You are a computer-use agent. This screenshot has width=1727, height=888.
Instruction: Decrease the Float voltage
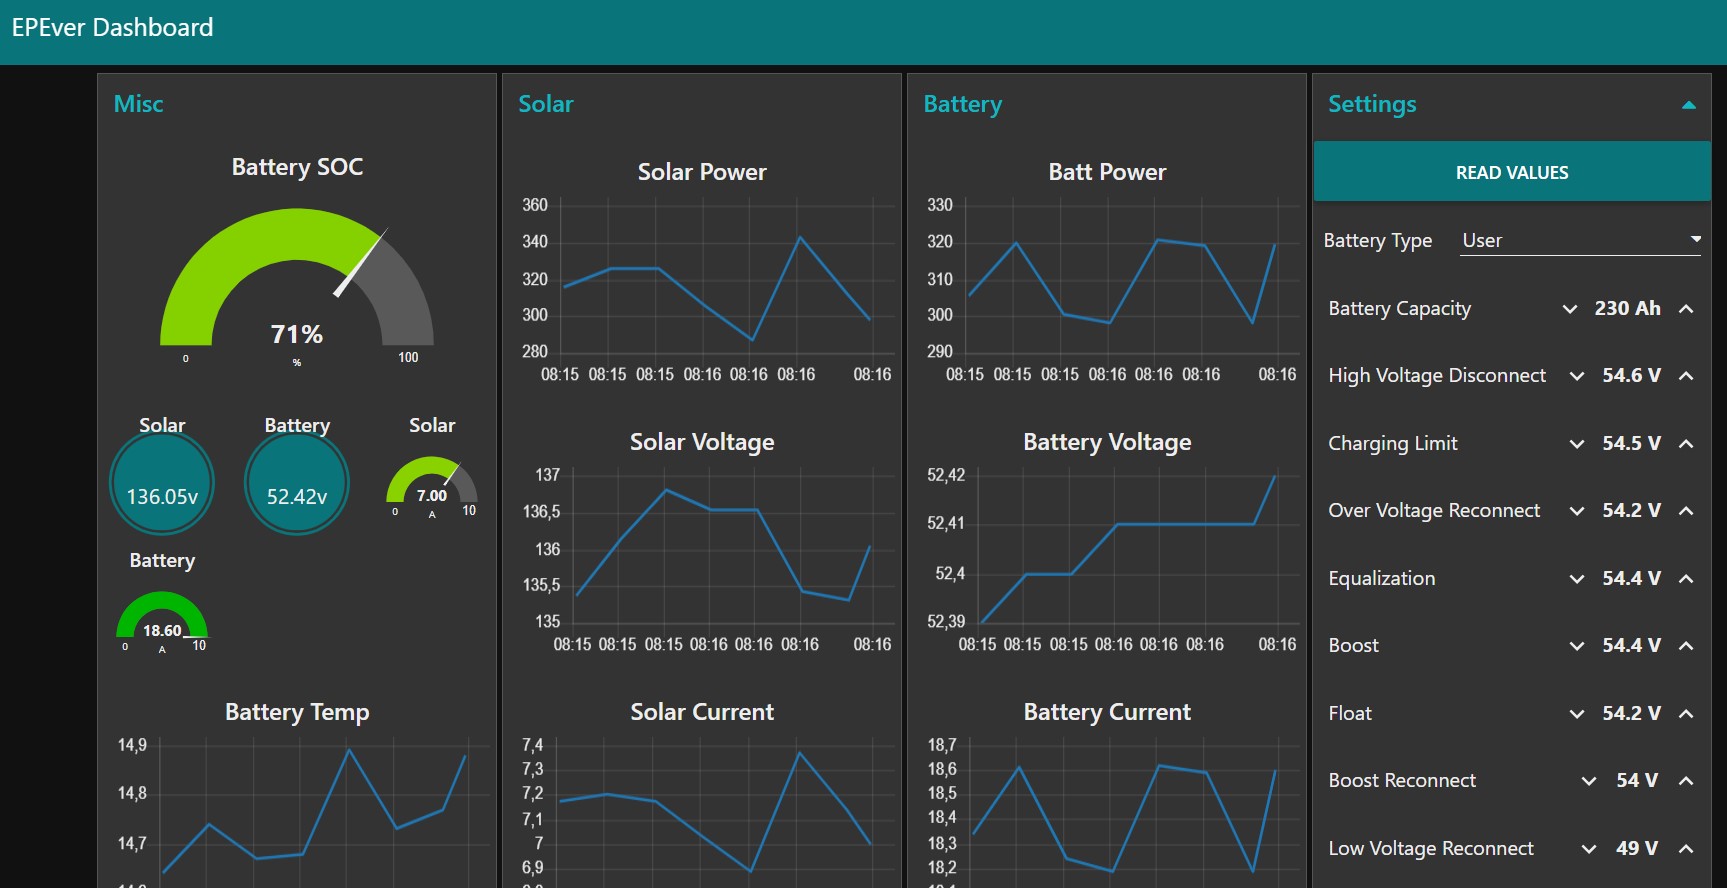pyautogui.click(x=1577, y=714)
